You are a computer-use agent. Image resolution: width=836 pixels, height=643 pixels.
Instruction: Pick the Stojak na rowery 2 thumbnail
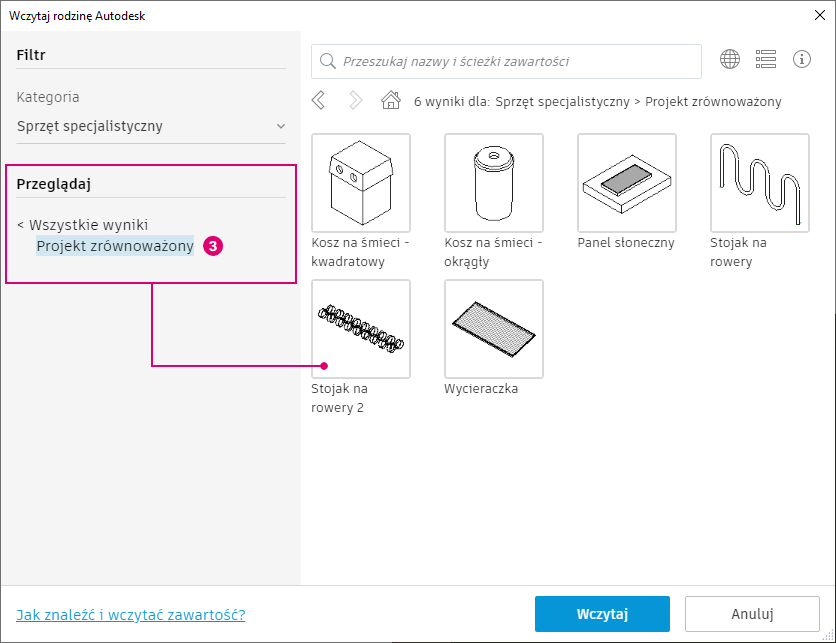point(362,329)
